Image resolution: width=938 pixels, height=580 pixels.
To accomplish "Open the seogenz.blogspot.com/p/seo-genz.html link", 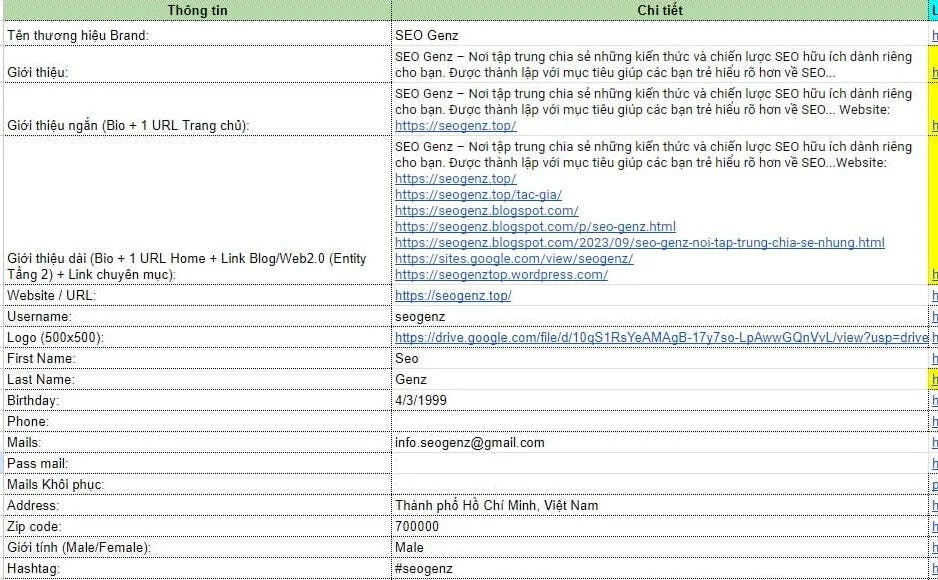I will coord(535,227).
